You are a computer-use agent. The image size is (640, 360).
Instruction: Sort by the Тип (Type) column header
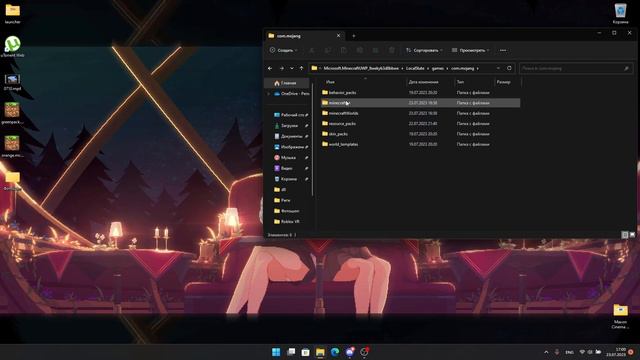click(460, 82)
